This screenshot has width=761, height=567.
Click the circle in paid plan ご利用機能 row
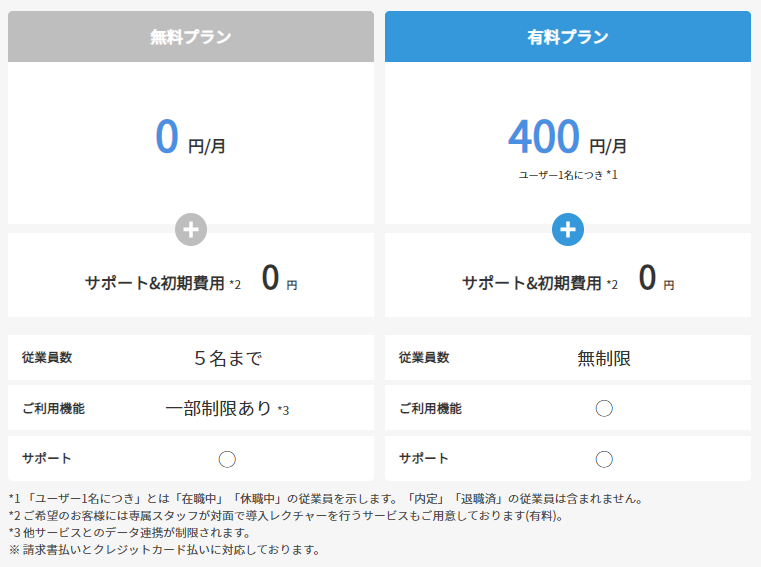(604, 408)
